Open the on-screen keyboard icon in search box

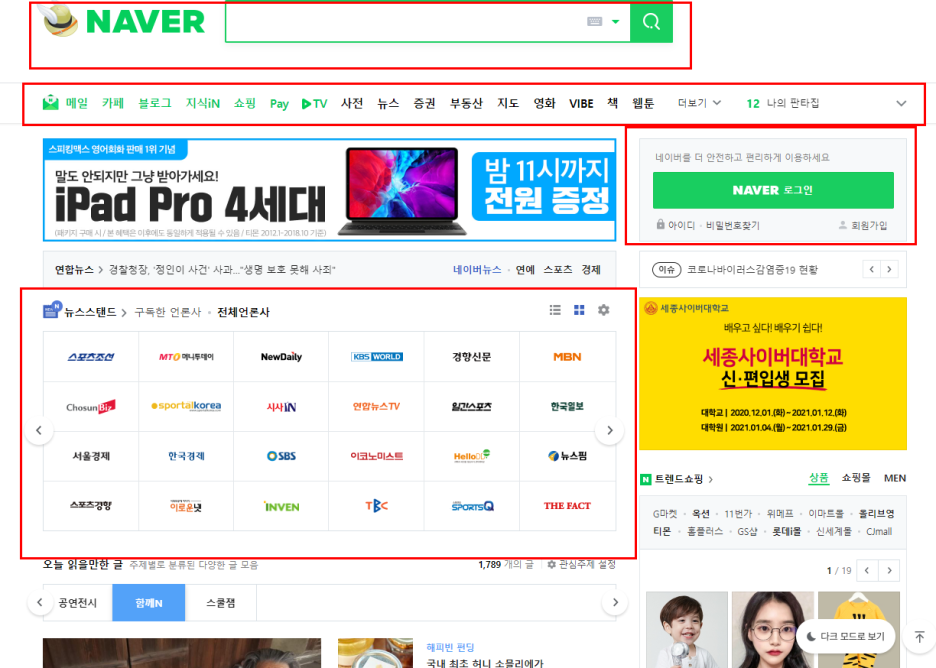click(x=595, y=21)
